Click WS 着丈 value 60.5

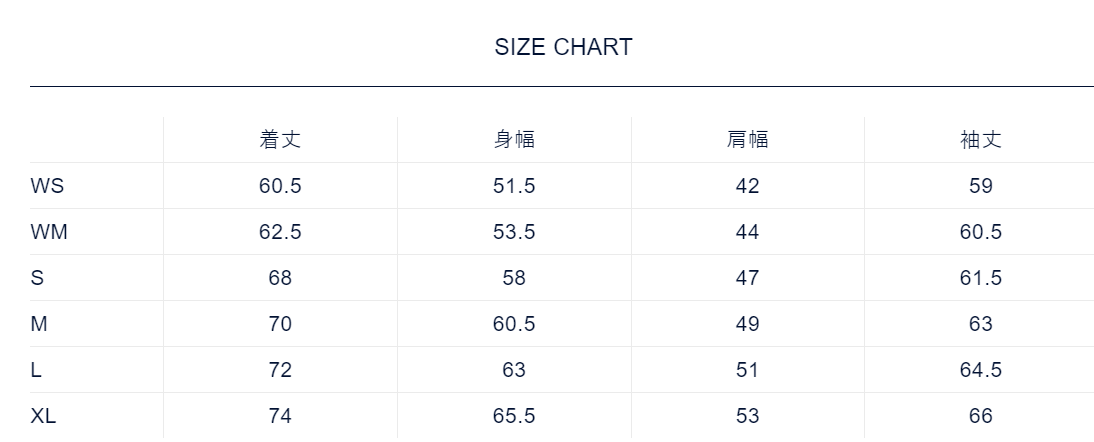280,186
